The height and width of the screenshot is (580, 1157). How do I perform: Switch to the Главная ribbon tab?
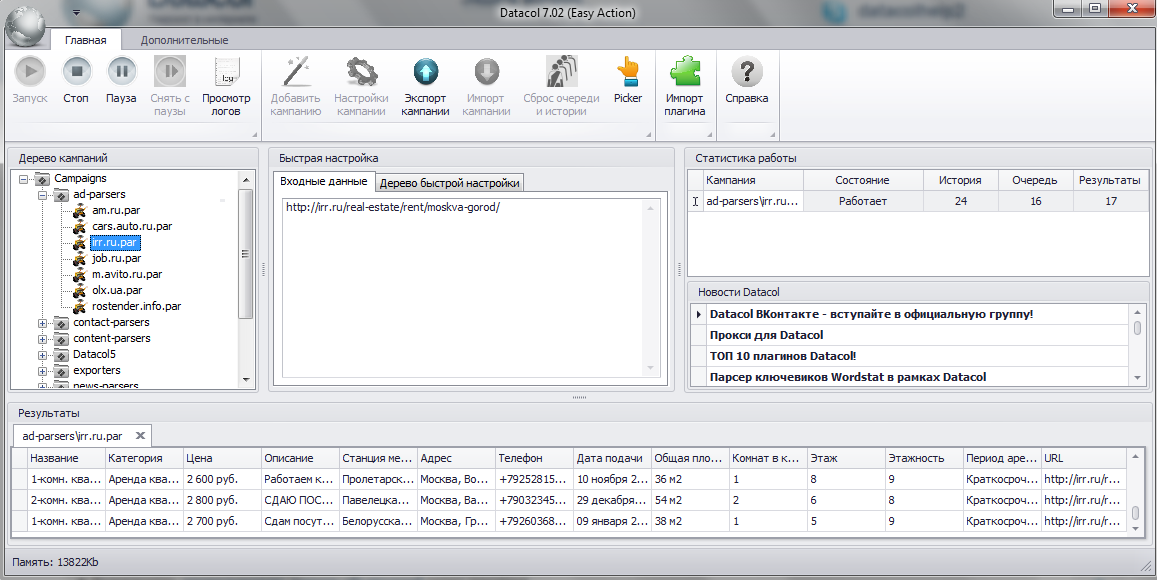(x=86, y=40)
